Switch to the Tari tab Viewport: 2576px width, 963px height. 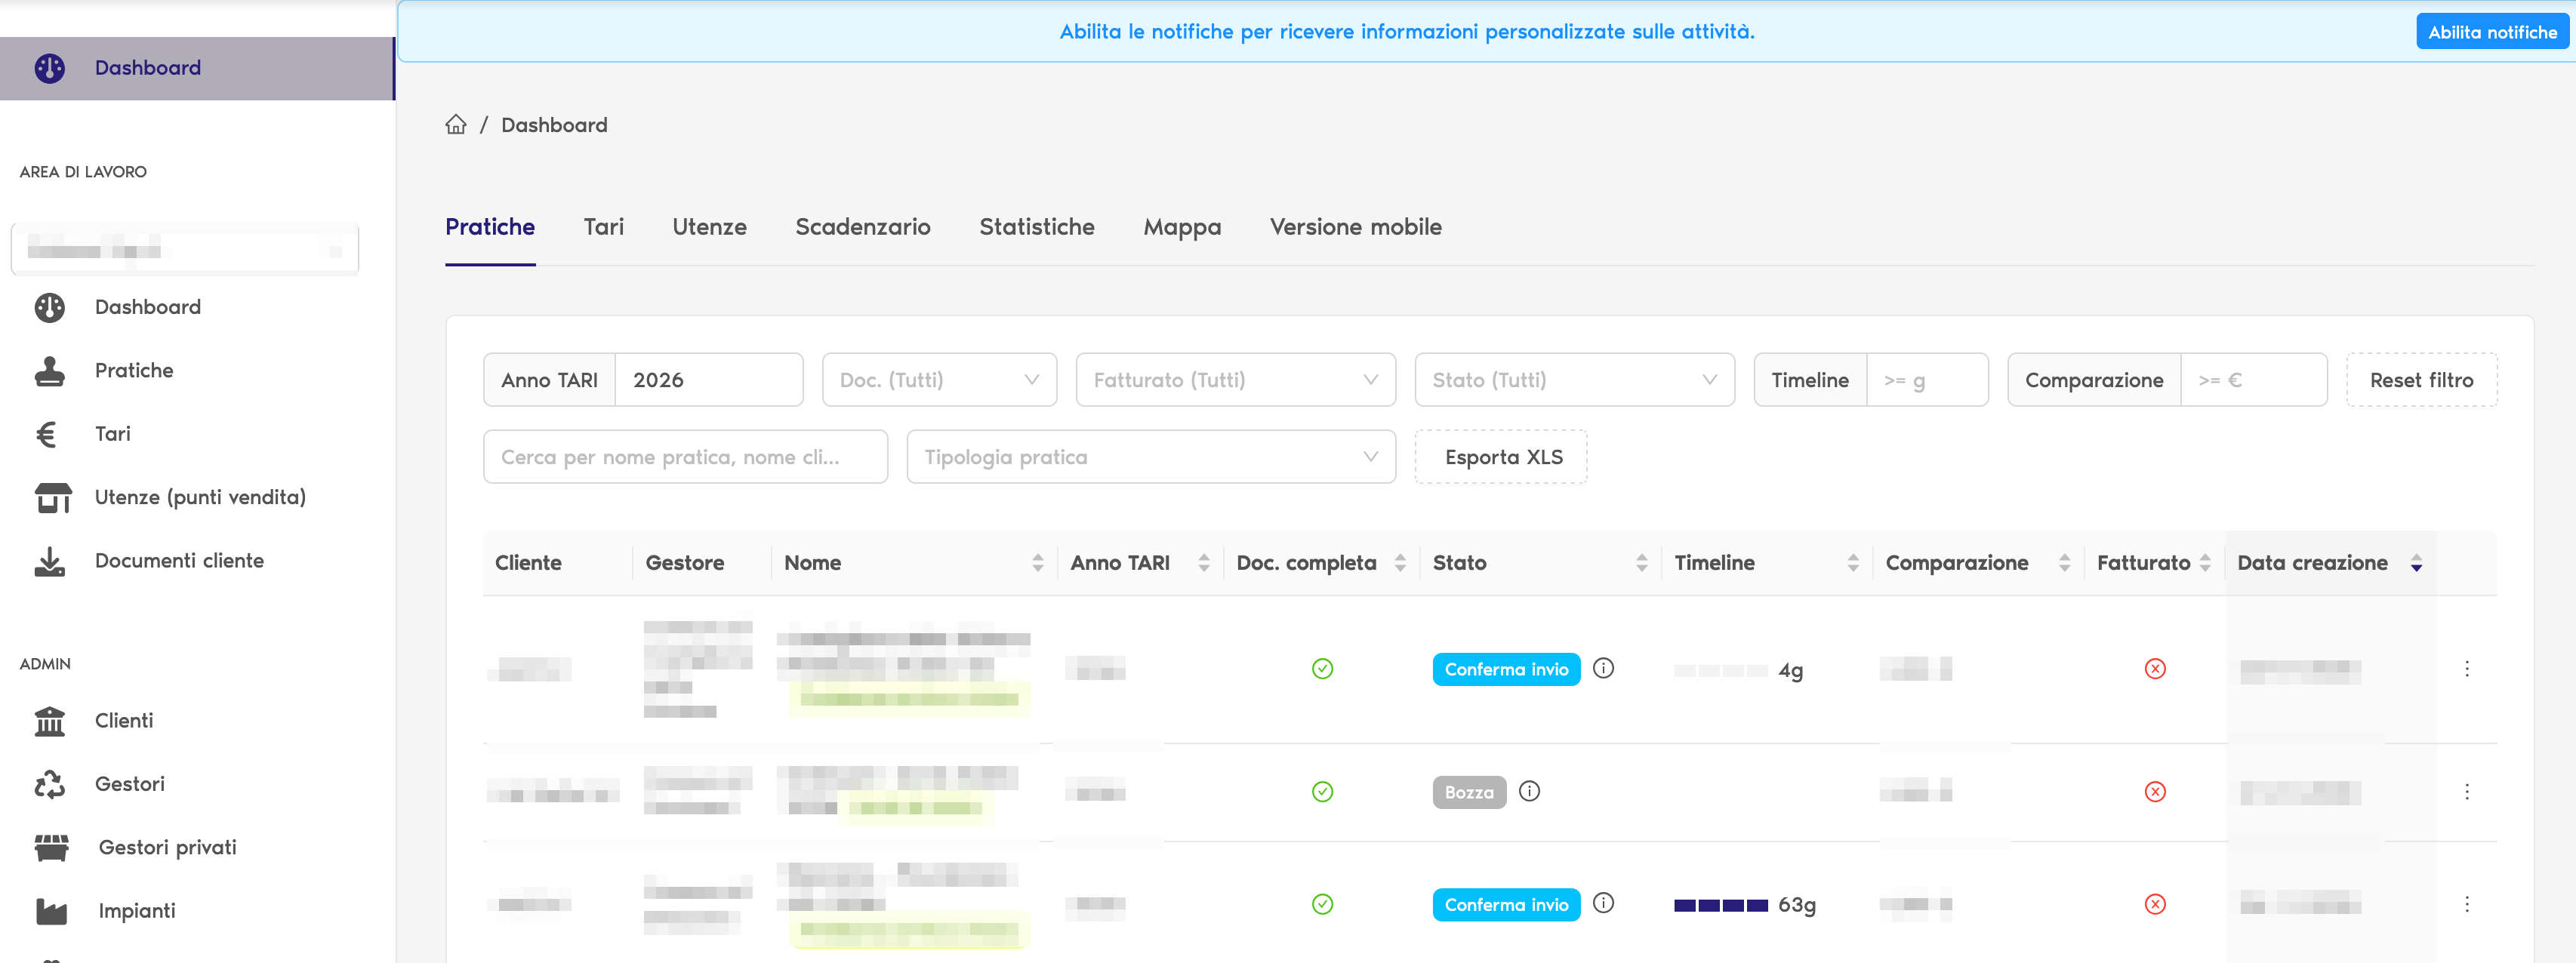click(x=603, y=227)
